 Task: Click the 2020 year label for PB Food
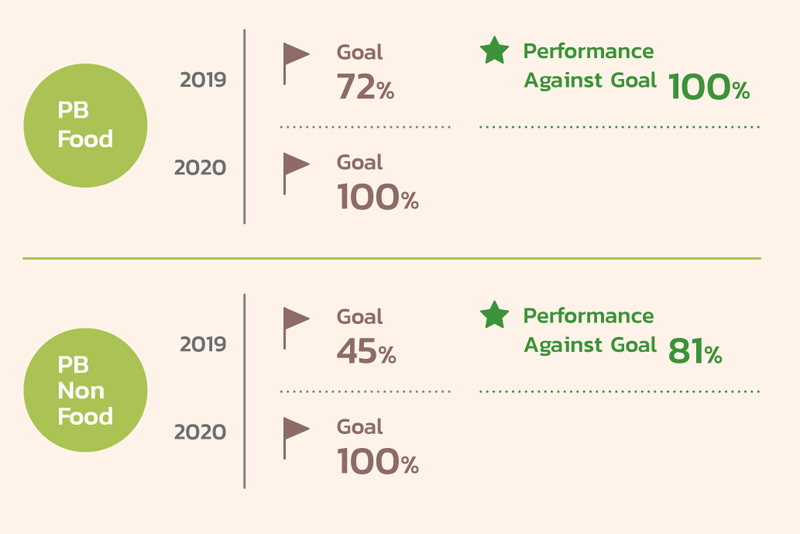[200, 167]
